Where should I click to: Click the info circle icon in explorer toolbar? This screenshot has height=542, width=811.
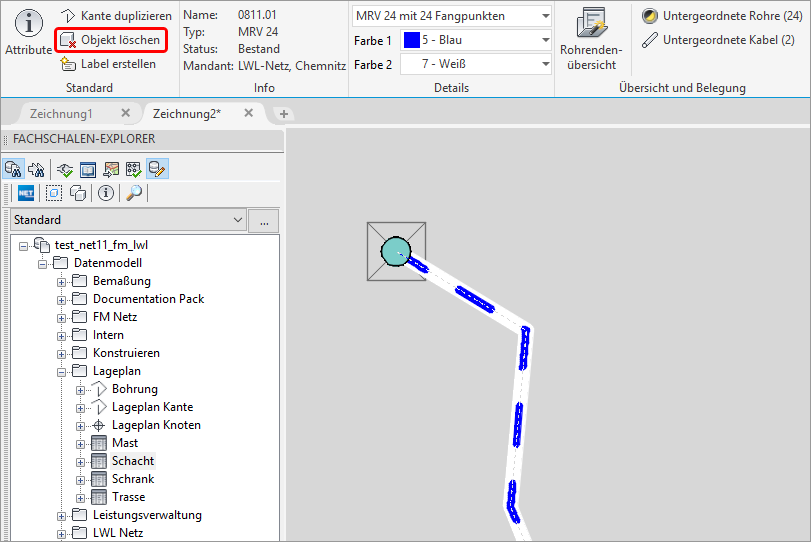tap(106, 193)
